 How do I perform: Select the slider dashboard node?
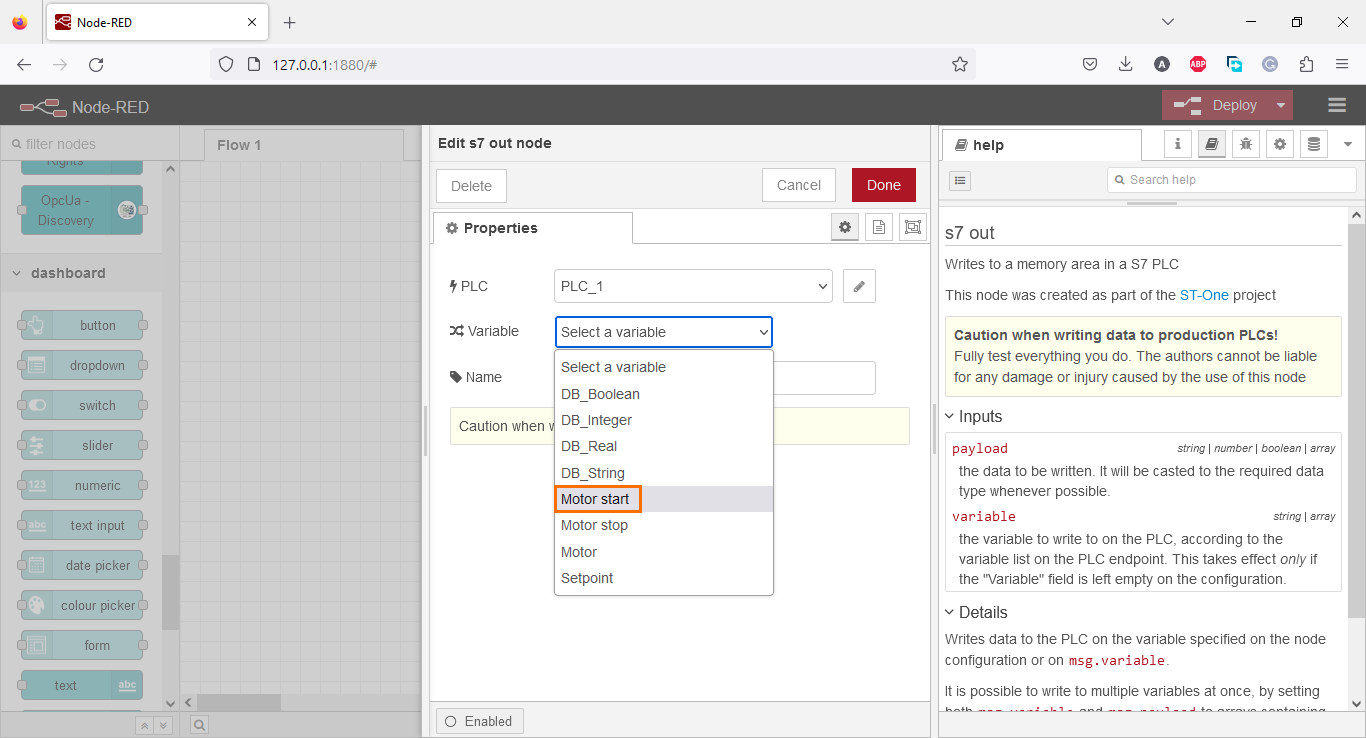coord(82,446)
